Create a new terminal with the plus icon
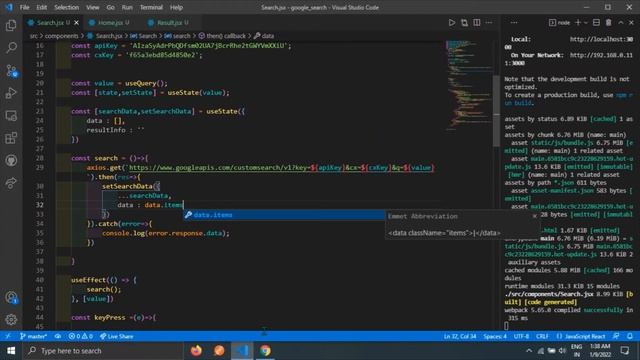640x360 pixels. (578, 23)
